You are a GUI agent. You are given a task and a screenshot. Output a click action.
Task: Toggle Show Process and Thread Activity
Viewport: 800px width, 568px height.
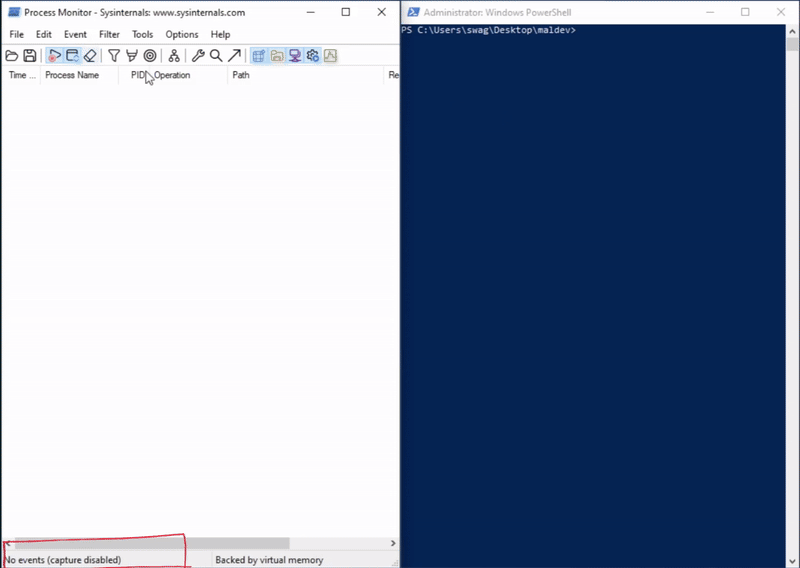pos(313,56)
